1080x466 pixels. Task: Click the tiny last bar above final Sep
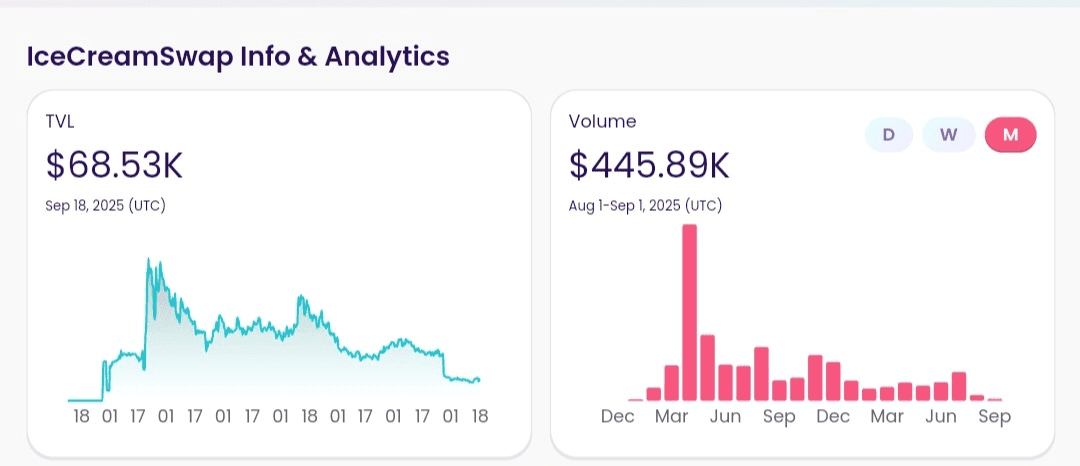coord(994,399)
